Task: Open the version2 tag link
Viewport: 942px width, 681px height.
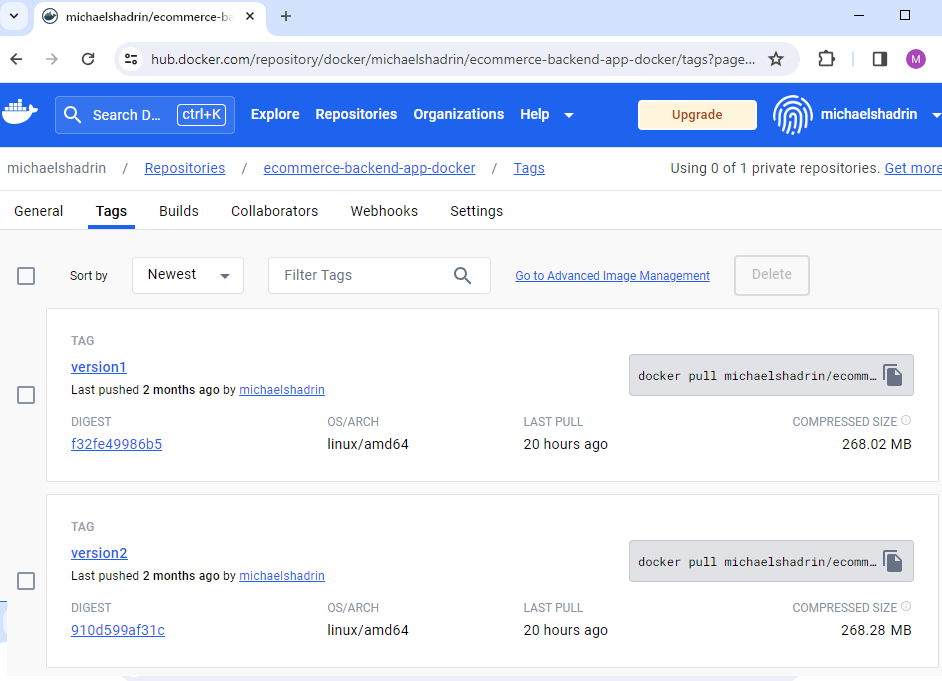Action: pyautogui.click(x=99, y=553)
